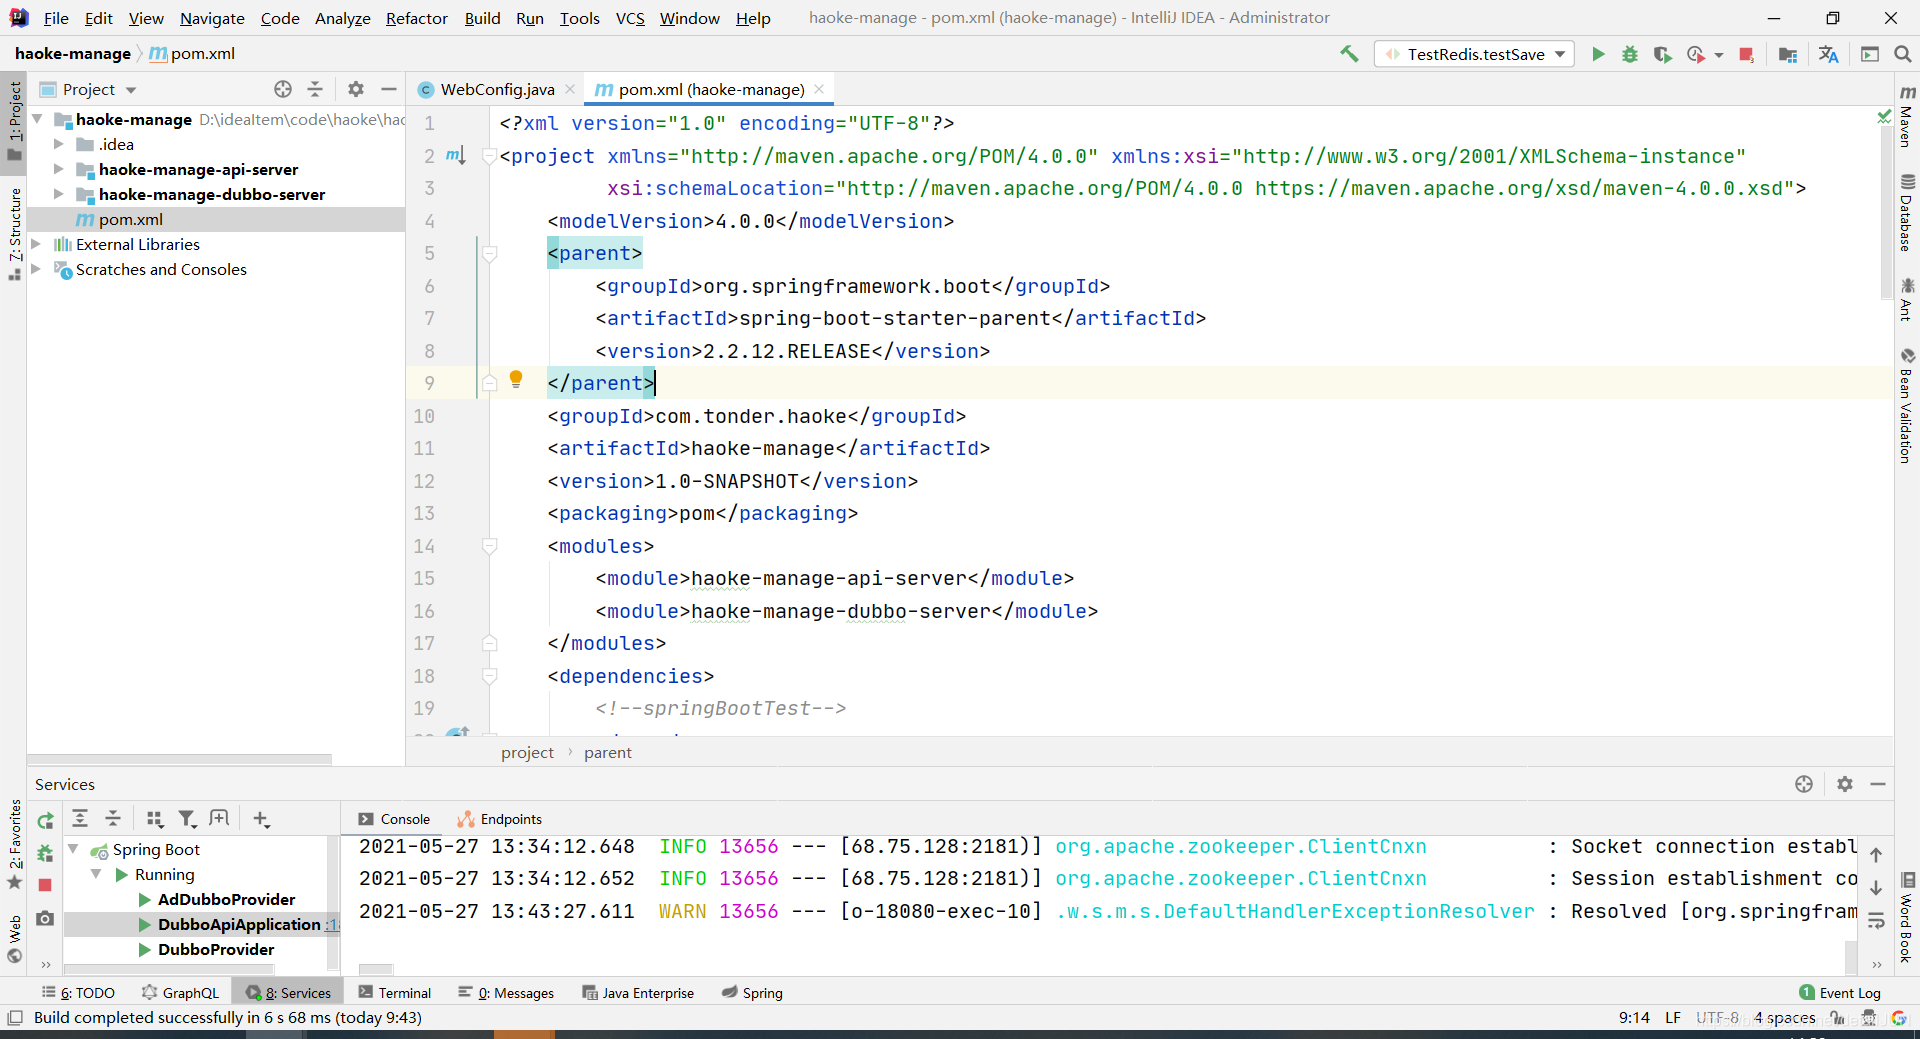Toggle tool window bars at status bar corner

click(14, 1018)
